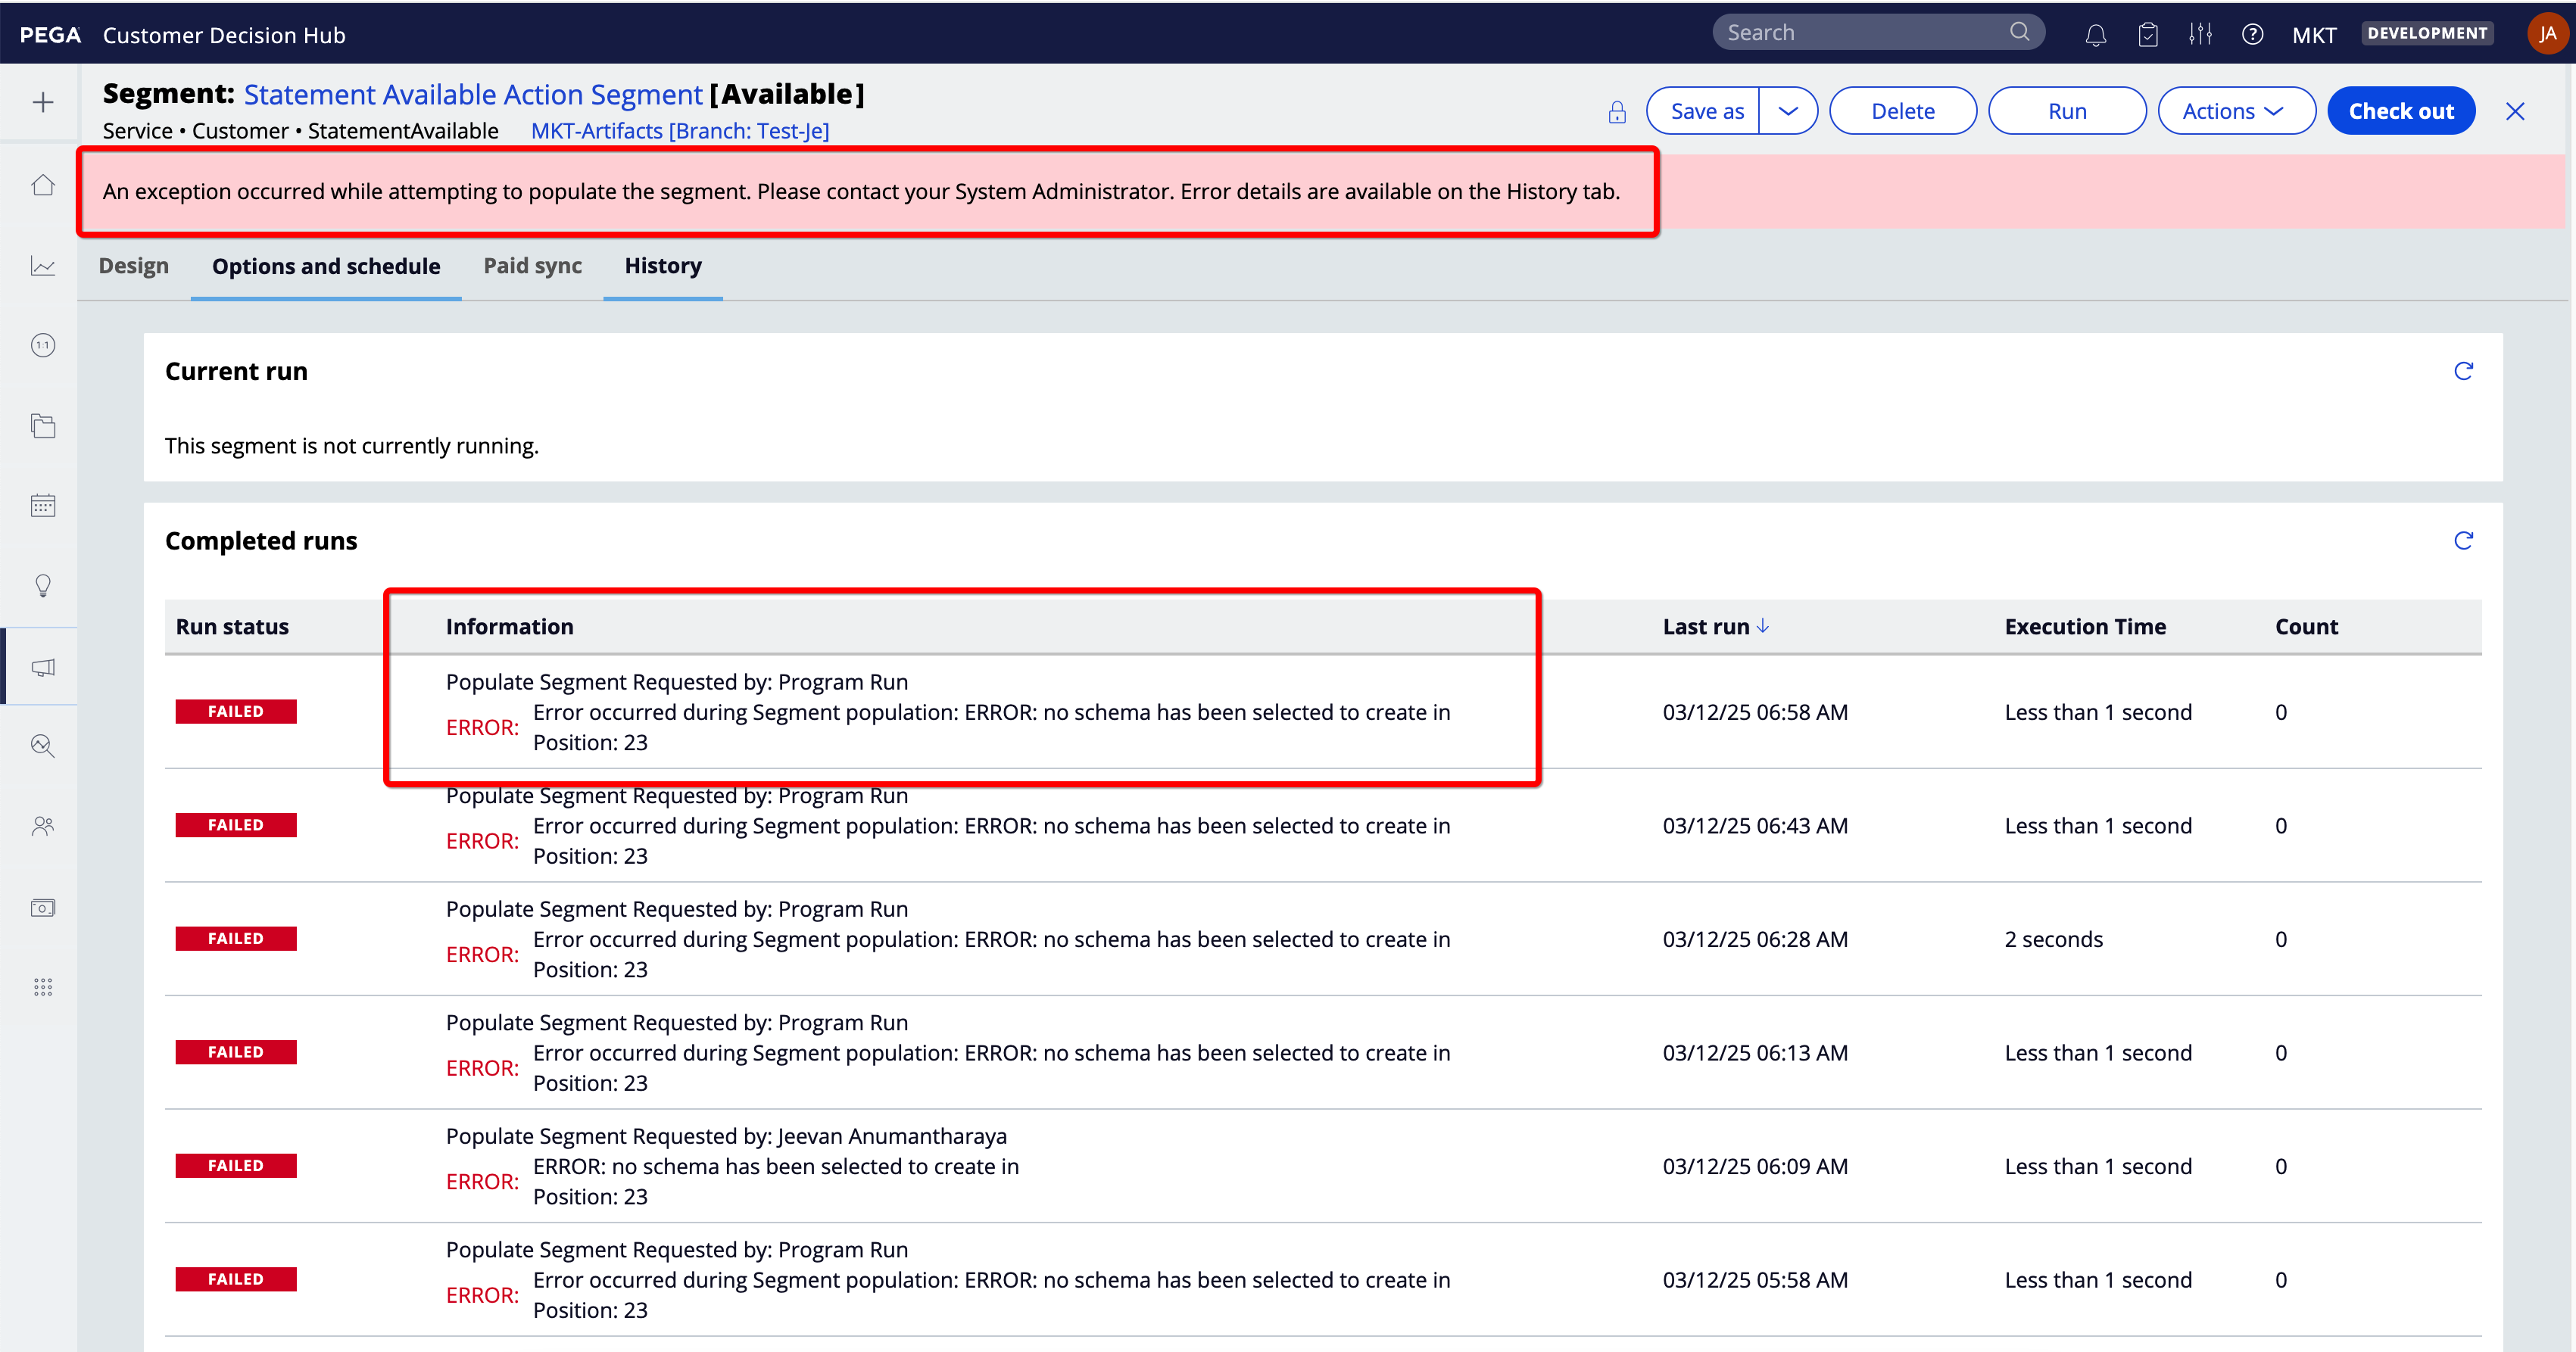
Task: Click the Run status column header
Action: (x=232, y=627)
